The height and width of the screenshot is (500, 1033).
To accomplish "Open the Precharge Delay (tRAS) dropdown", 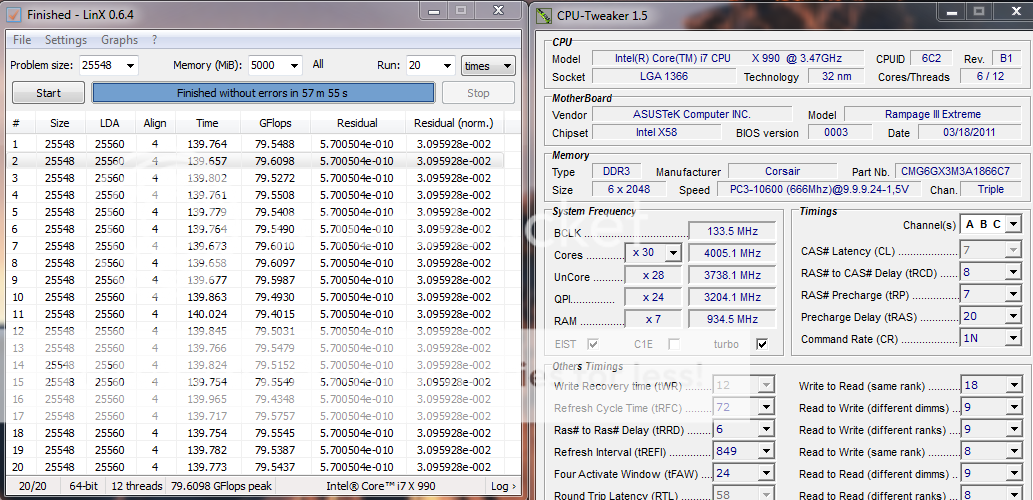I will [1013, 316].
